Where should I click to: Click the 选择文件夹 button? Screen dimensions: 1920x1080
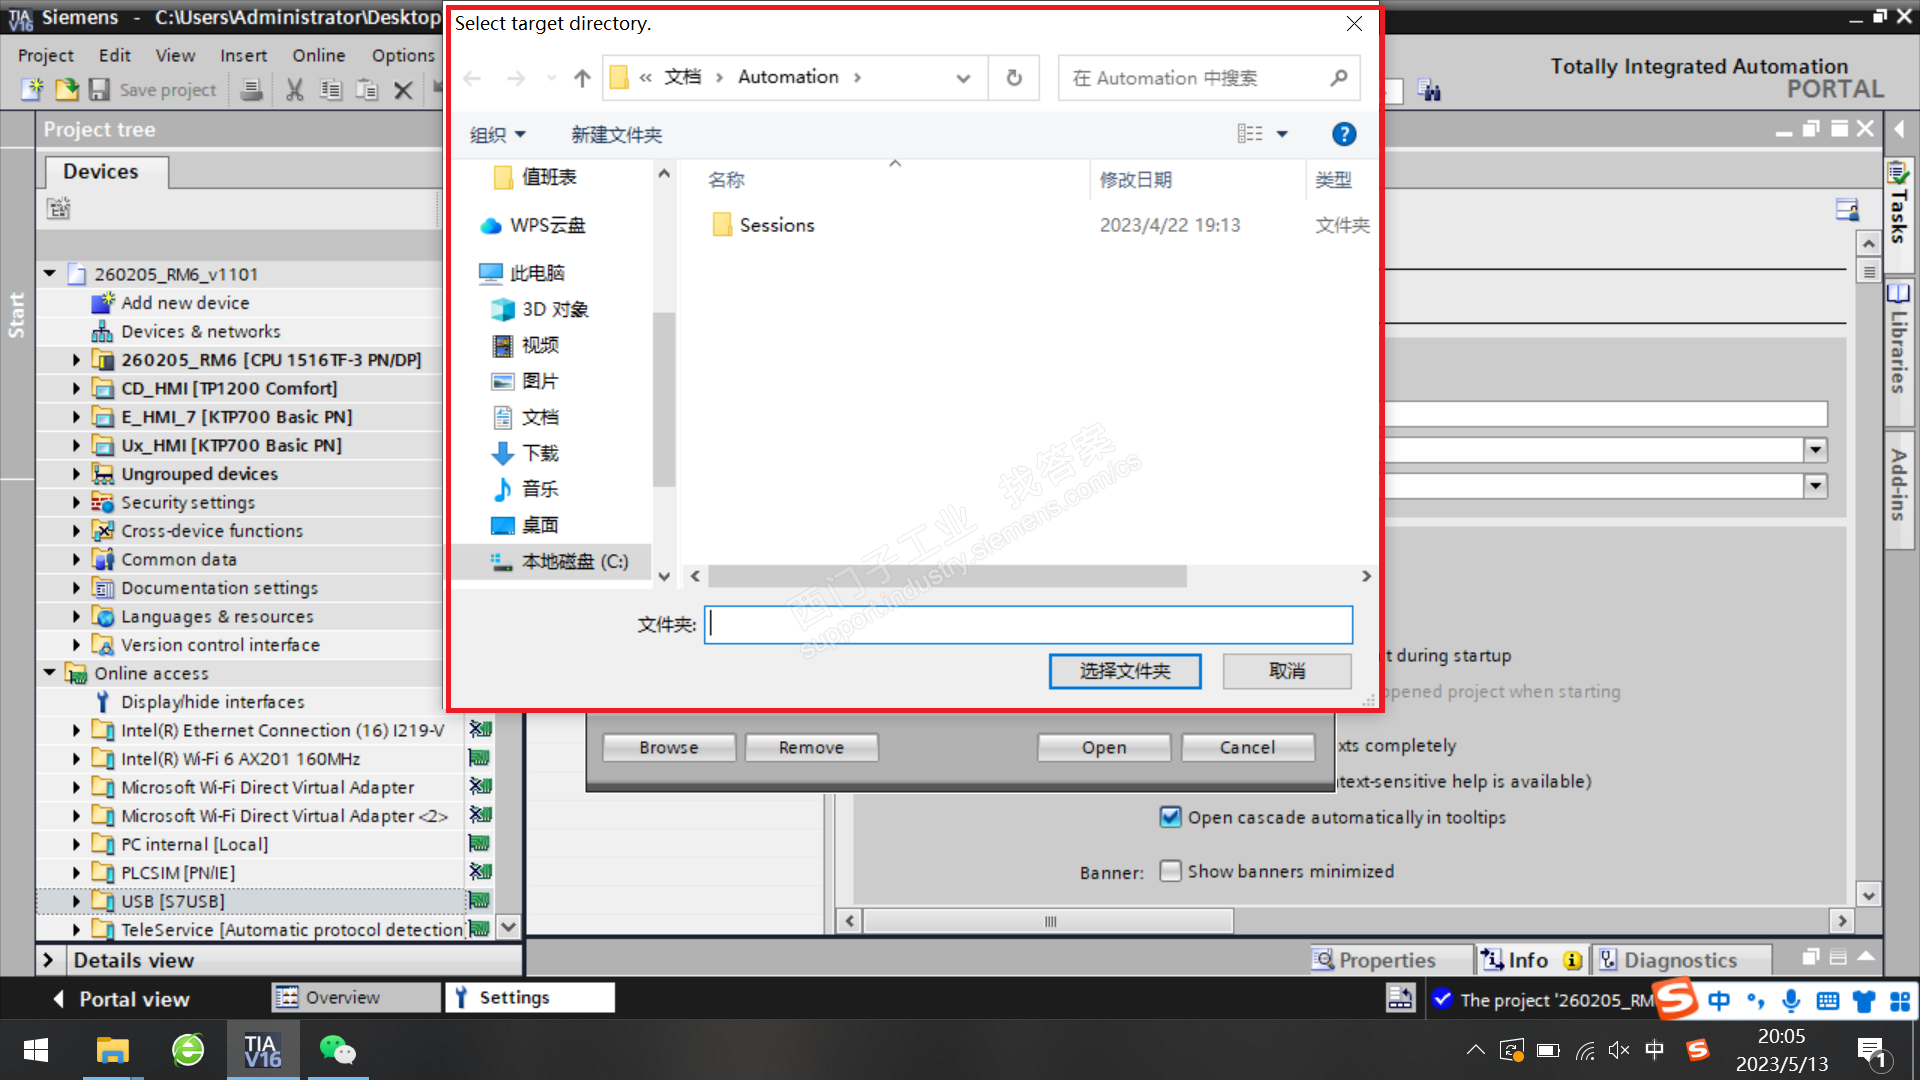[1124, 671]
